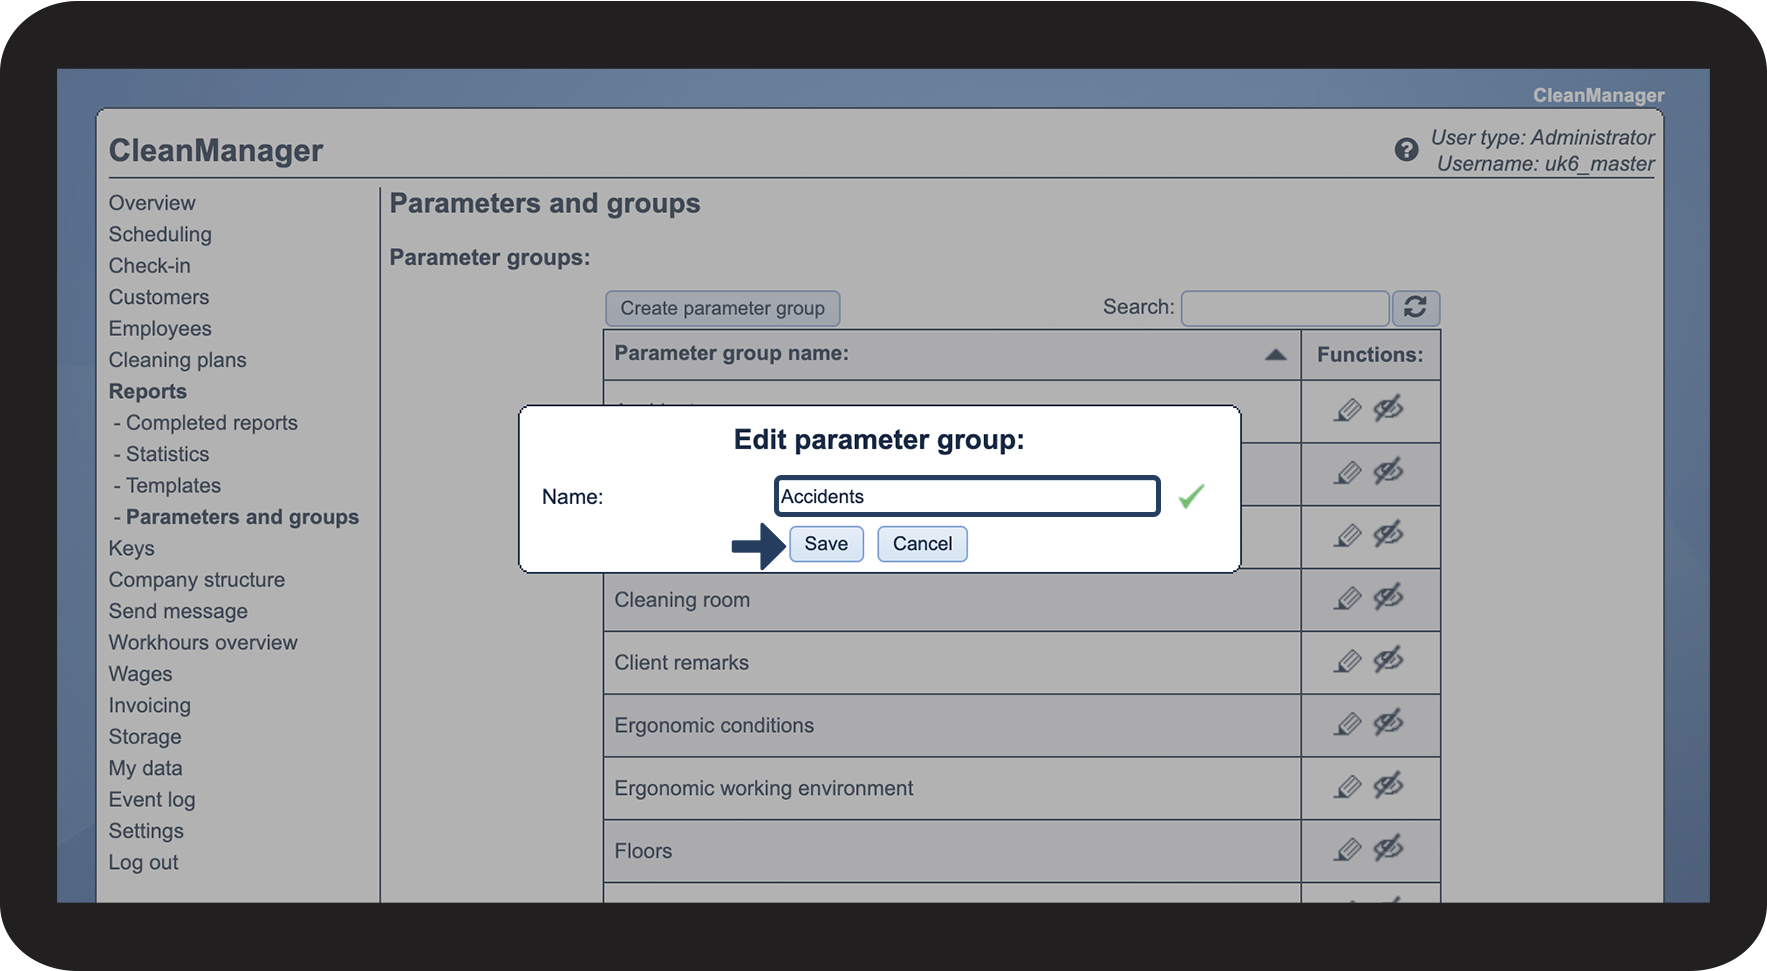The height and width of the screenshot is (971, 1767).
Task: Click the help question mark icon
Action: (x=1406, y=150)
